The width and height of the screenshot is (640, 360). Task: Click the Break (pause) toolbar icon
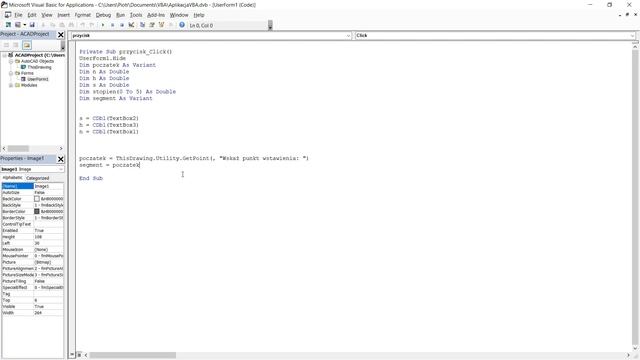[112, 25]
